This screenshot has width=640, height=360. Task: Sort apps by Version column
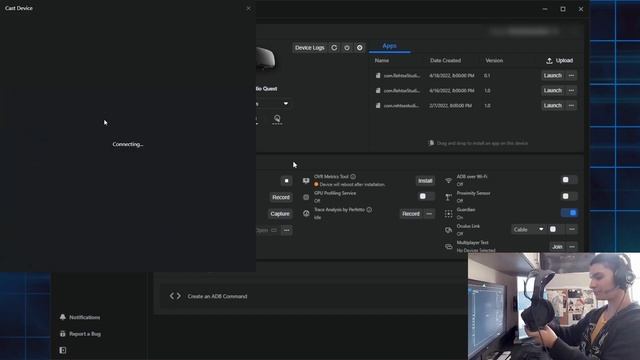click(x=494, y=60)
